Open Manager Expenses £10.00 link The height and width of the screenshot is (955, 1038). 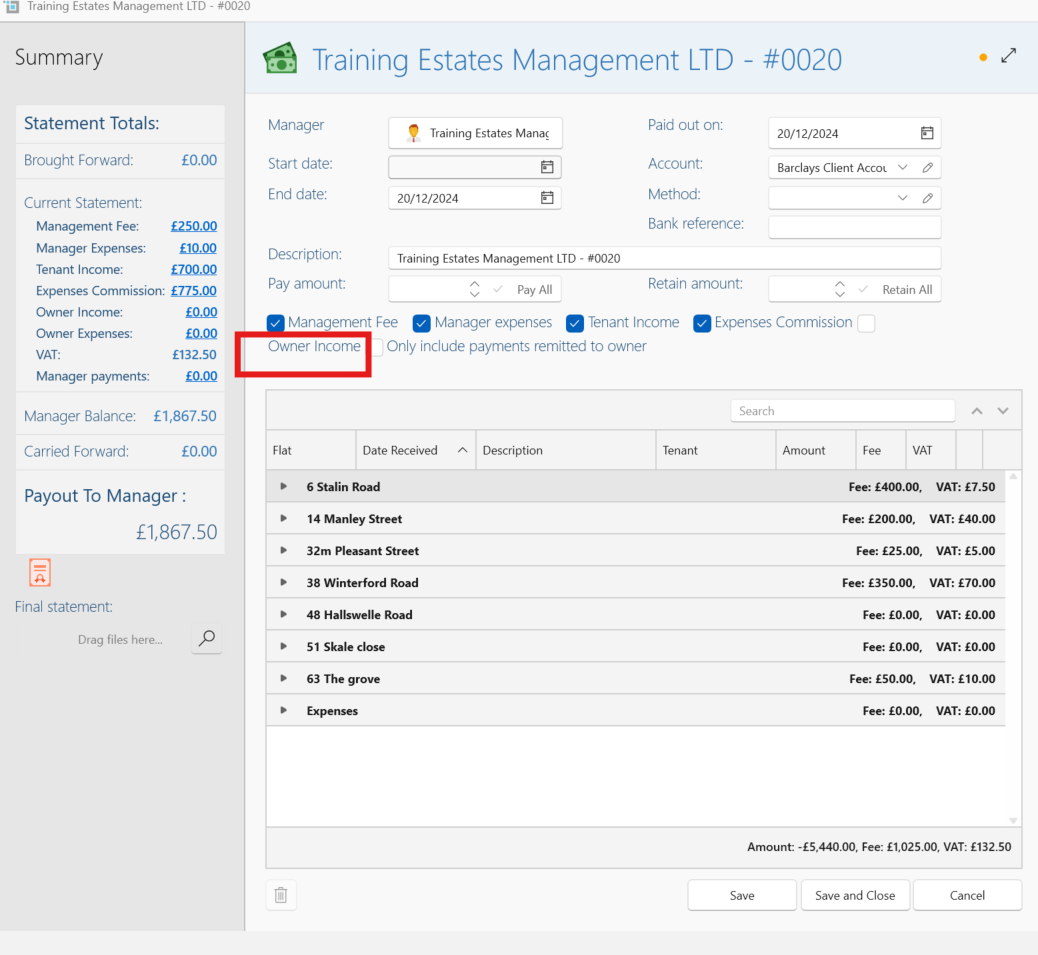click(x=198, y=248)
